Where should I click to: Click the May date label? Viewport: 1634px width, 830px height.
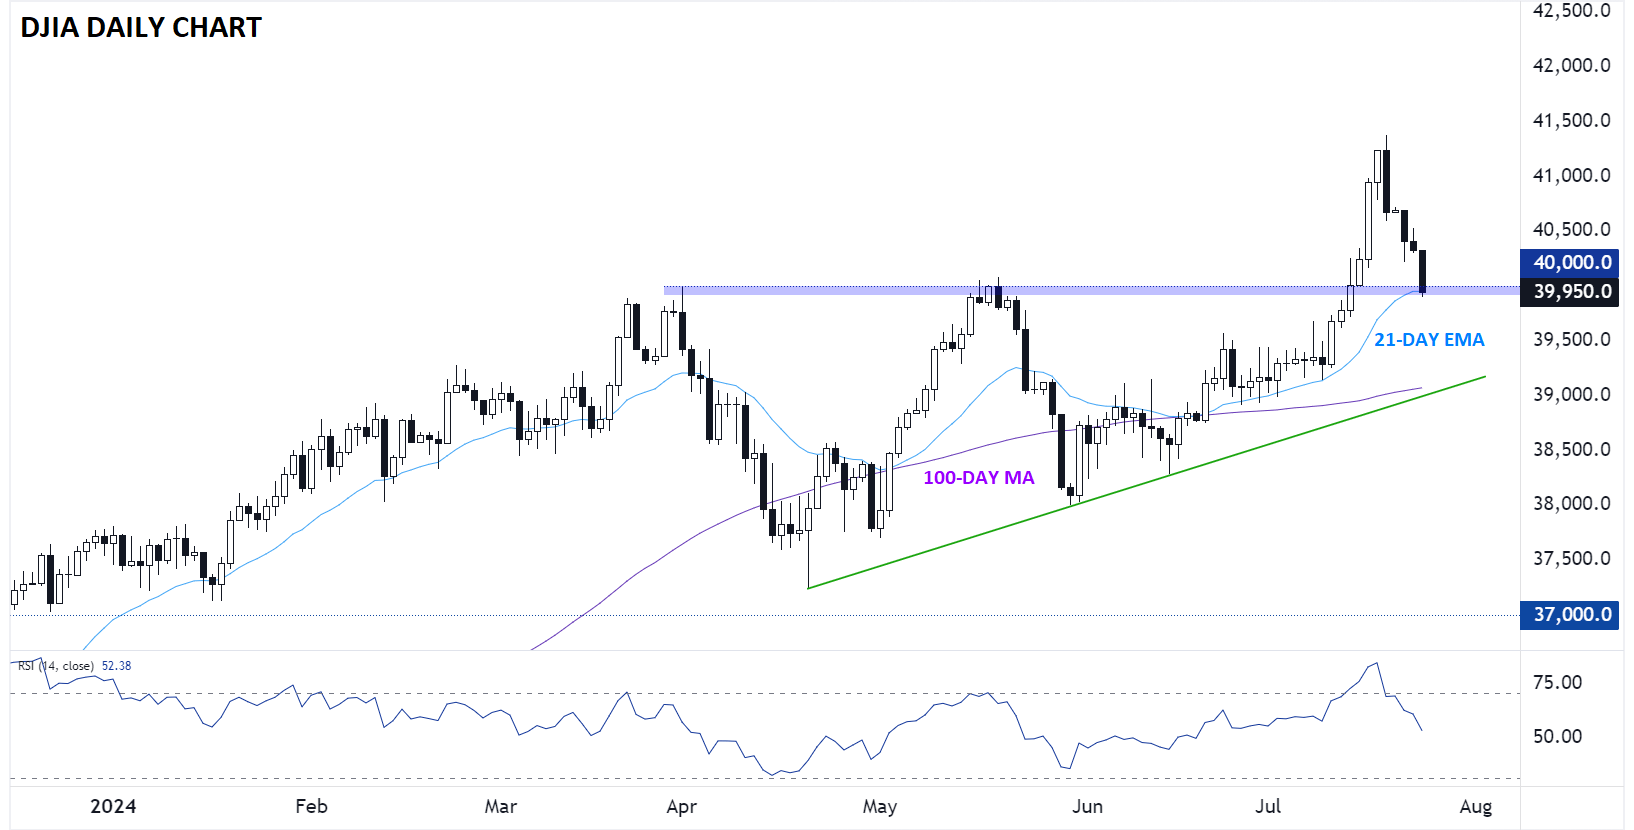(880, 806)
